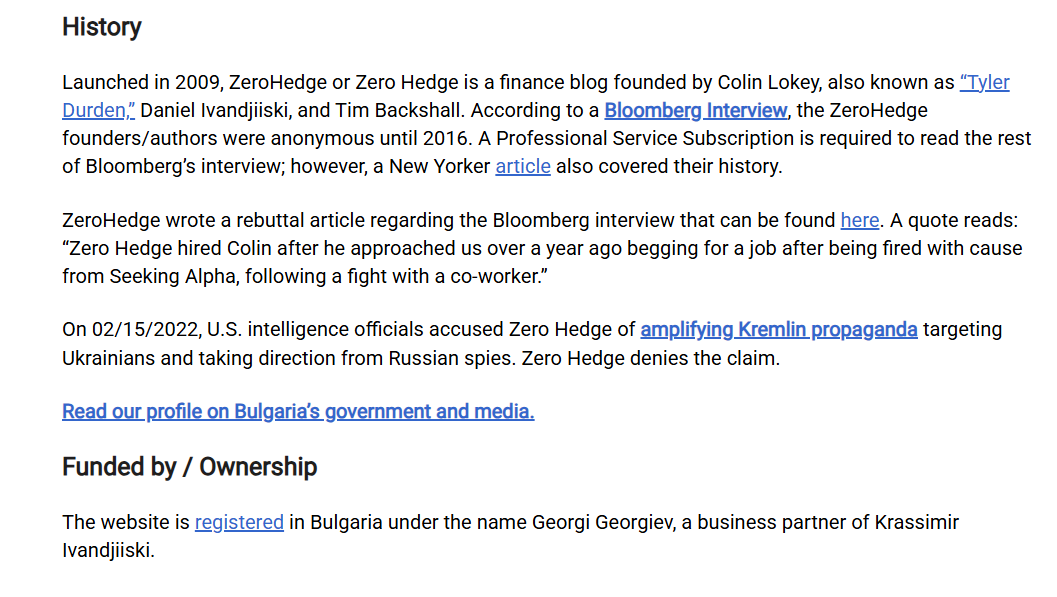Open the "here" rebuttal article link
1057x597 pixels.
(859, 220)
